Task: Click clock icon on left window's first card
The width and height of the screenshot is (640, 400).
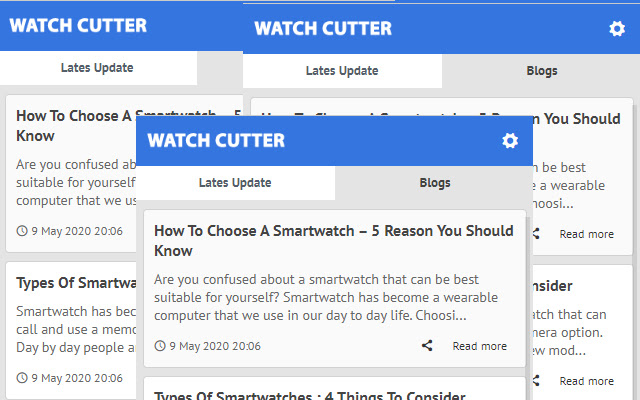Action: tap(22, 231)
